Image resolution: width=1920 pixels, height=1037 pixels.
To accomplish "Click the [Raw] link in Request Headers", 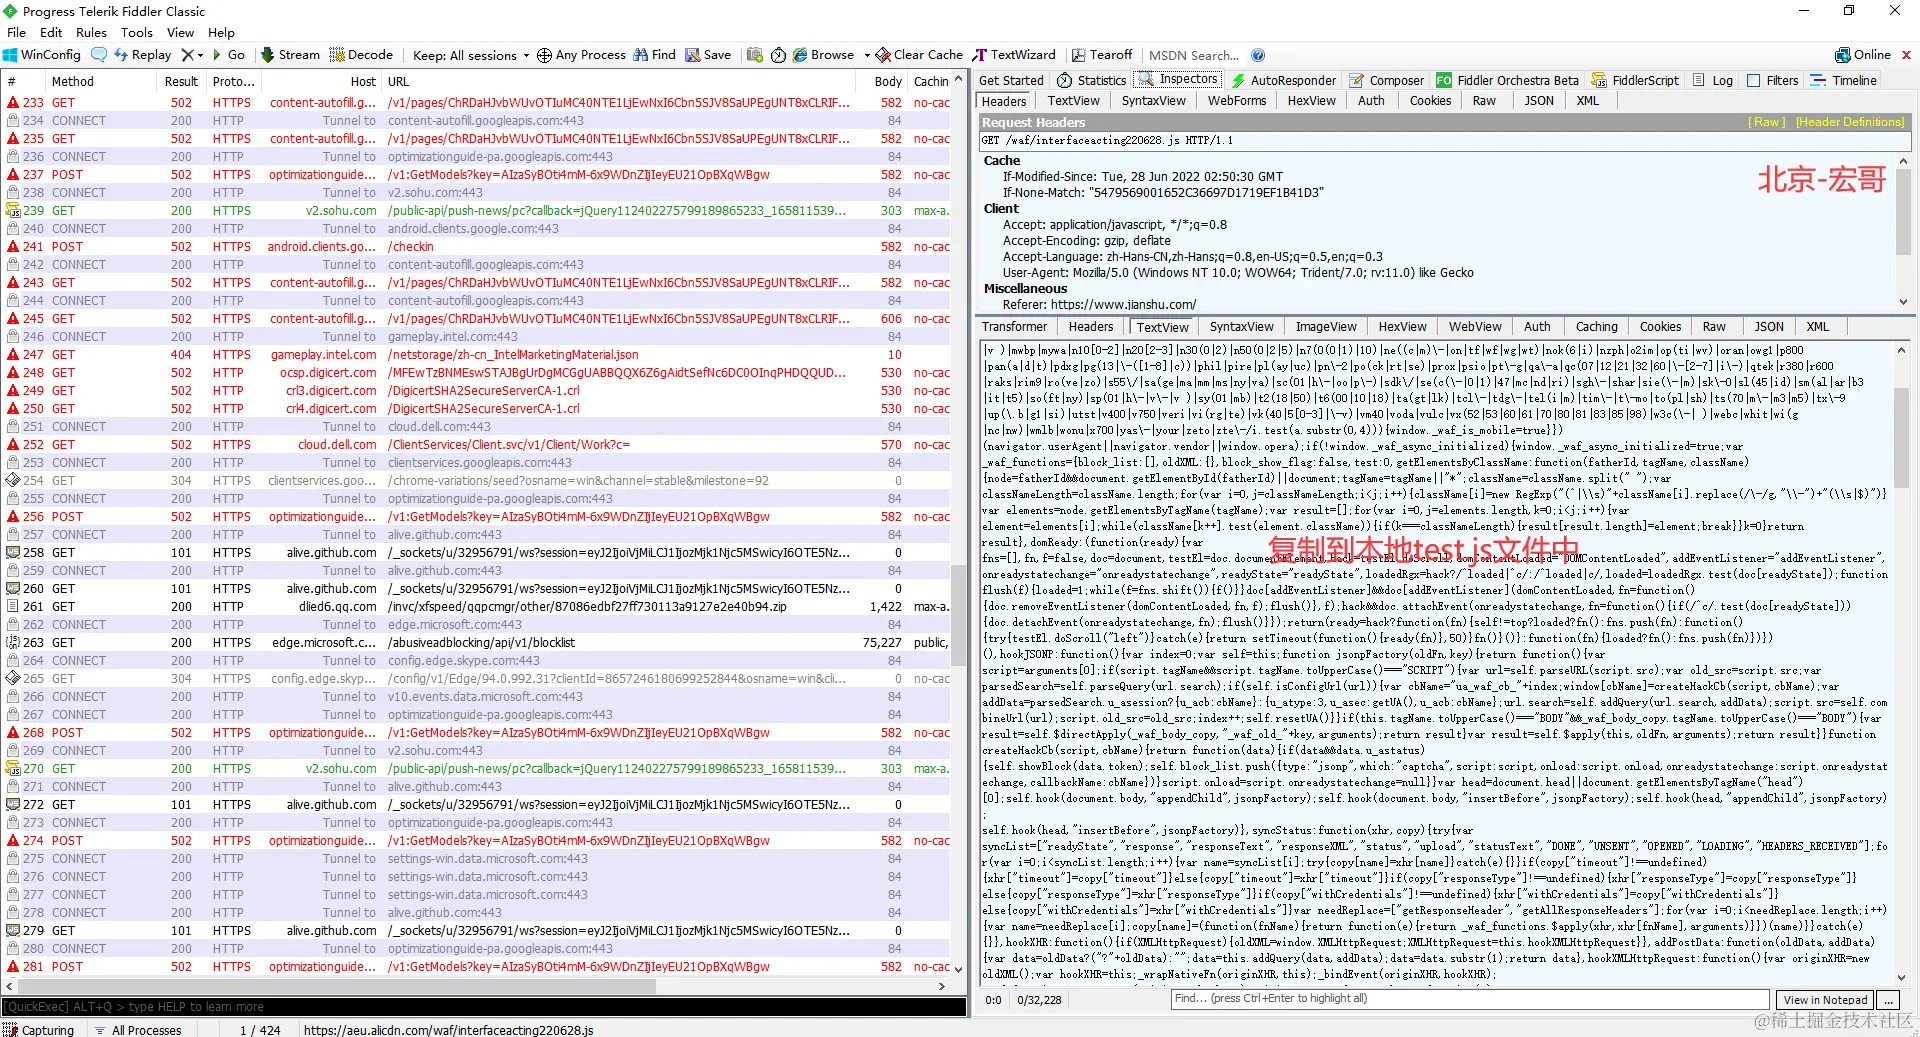I will point(1765,122).
